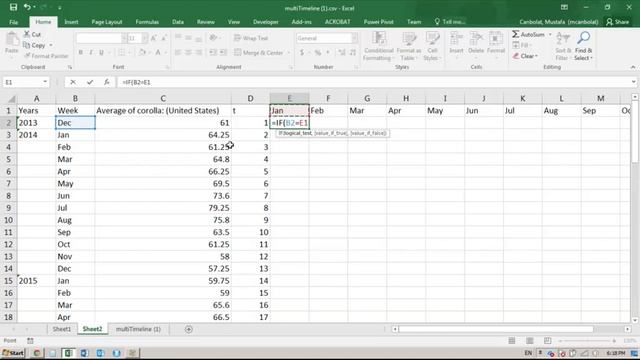The image size is (640, 360).
Task: Expand the Name Box dropdown
Action: (45, 82)
